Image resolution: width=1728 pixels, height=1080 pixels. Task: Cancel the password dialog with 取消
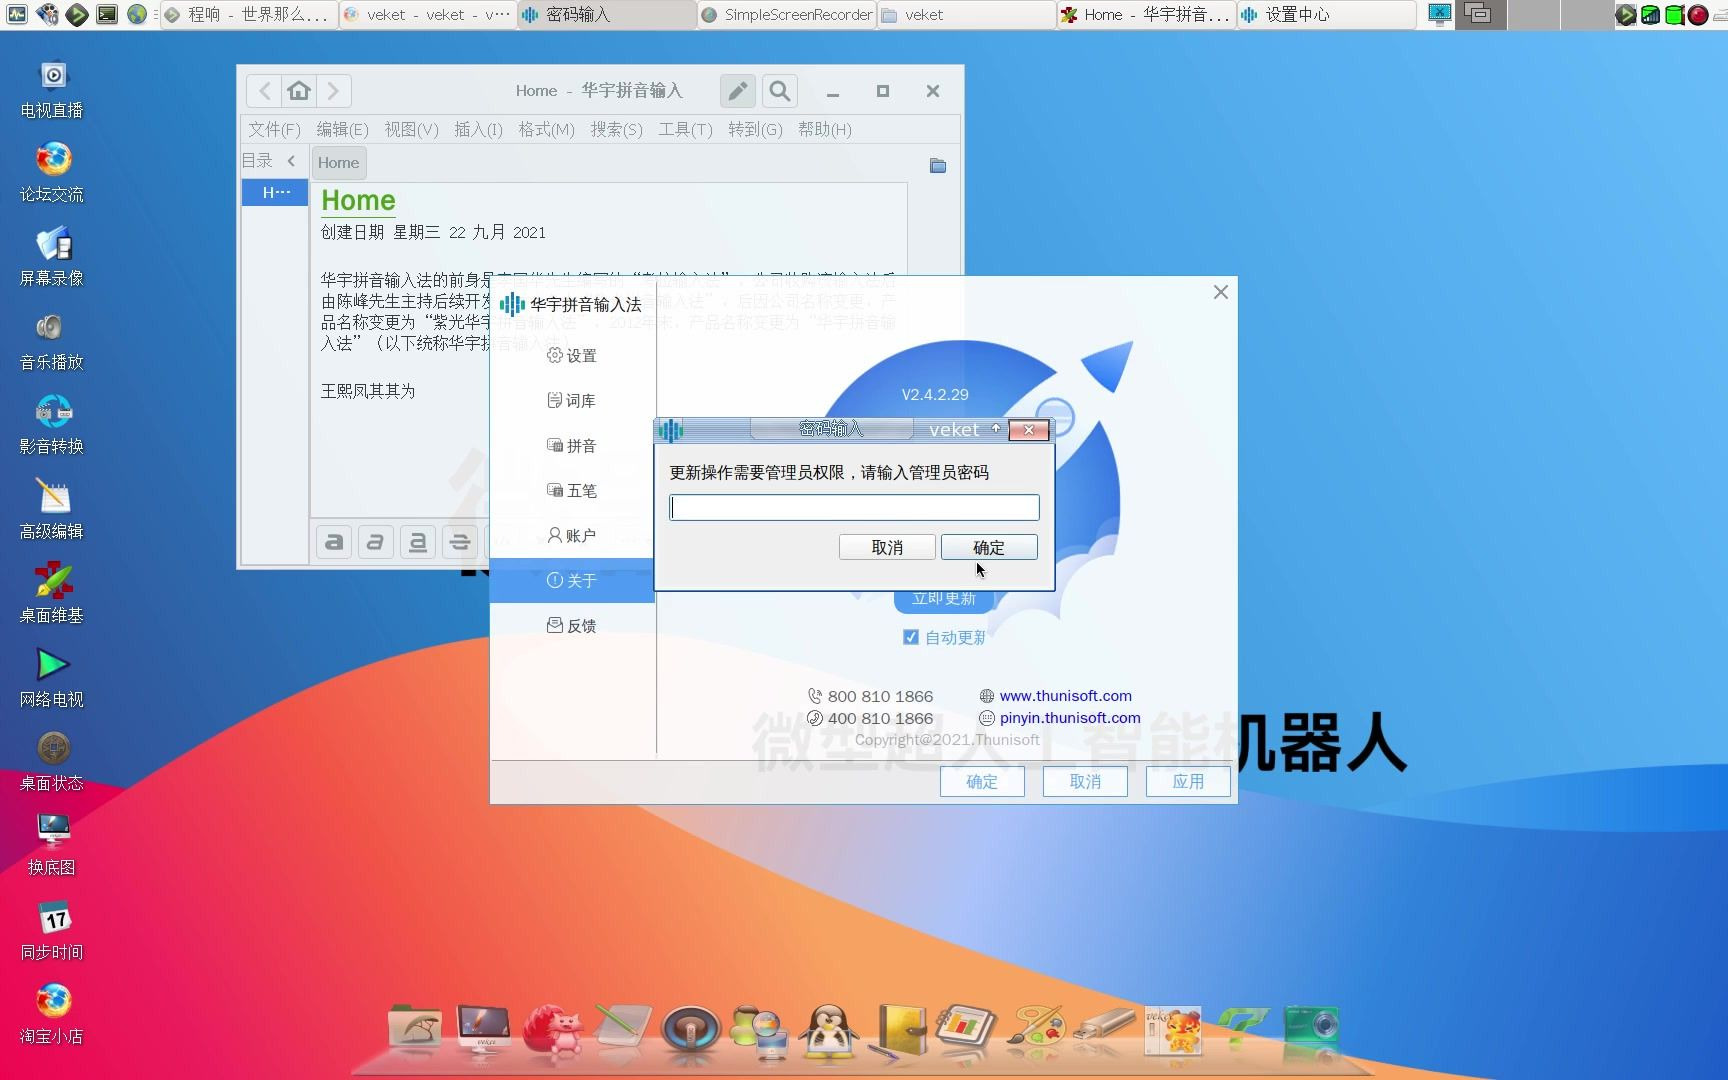887,547
